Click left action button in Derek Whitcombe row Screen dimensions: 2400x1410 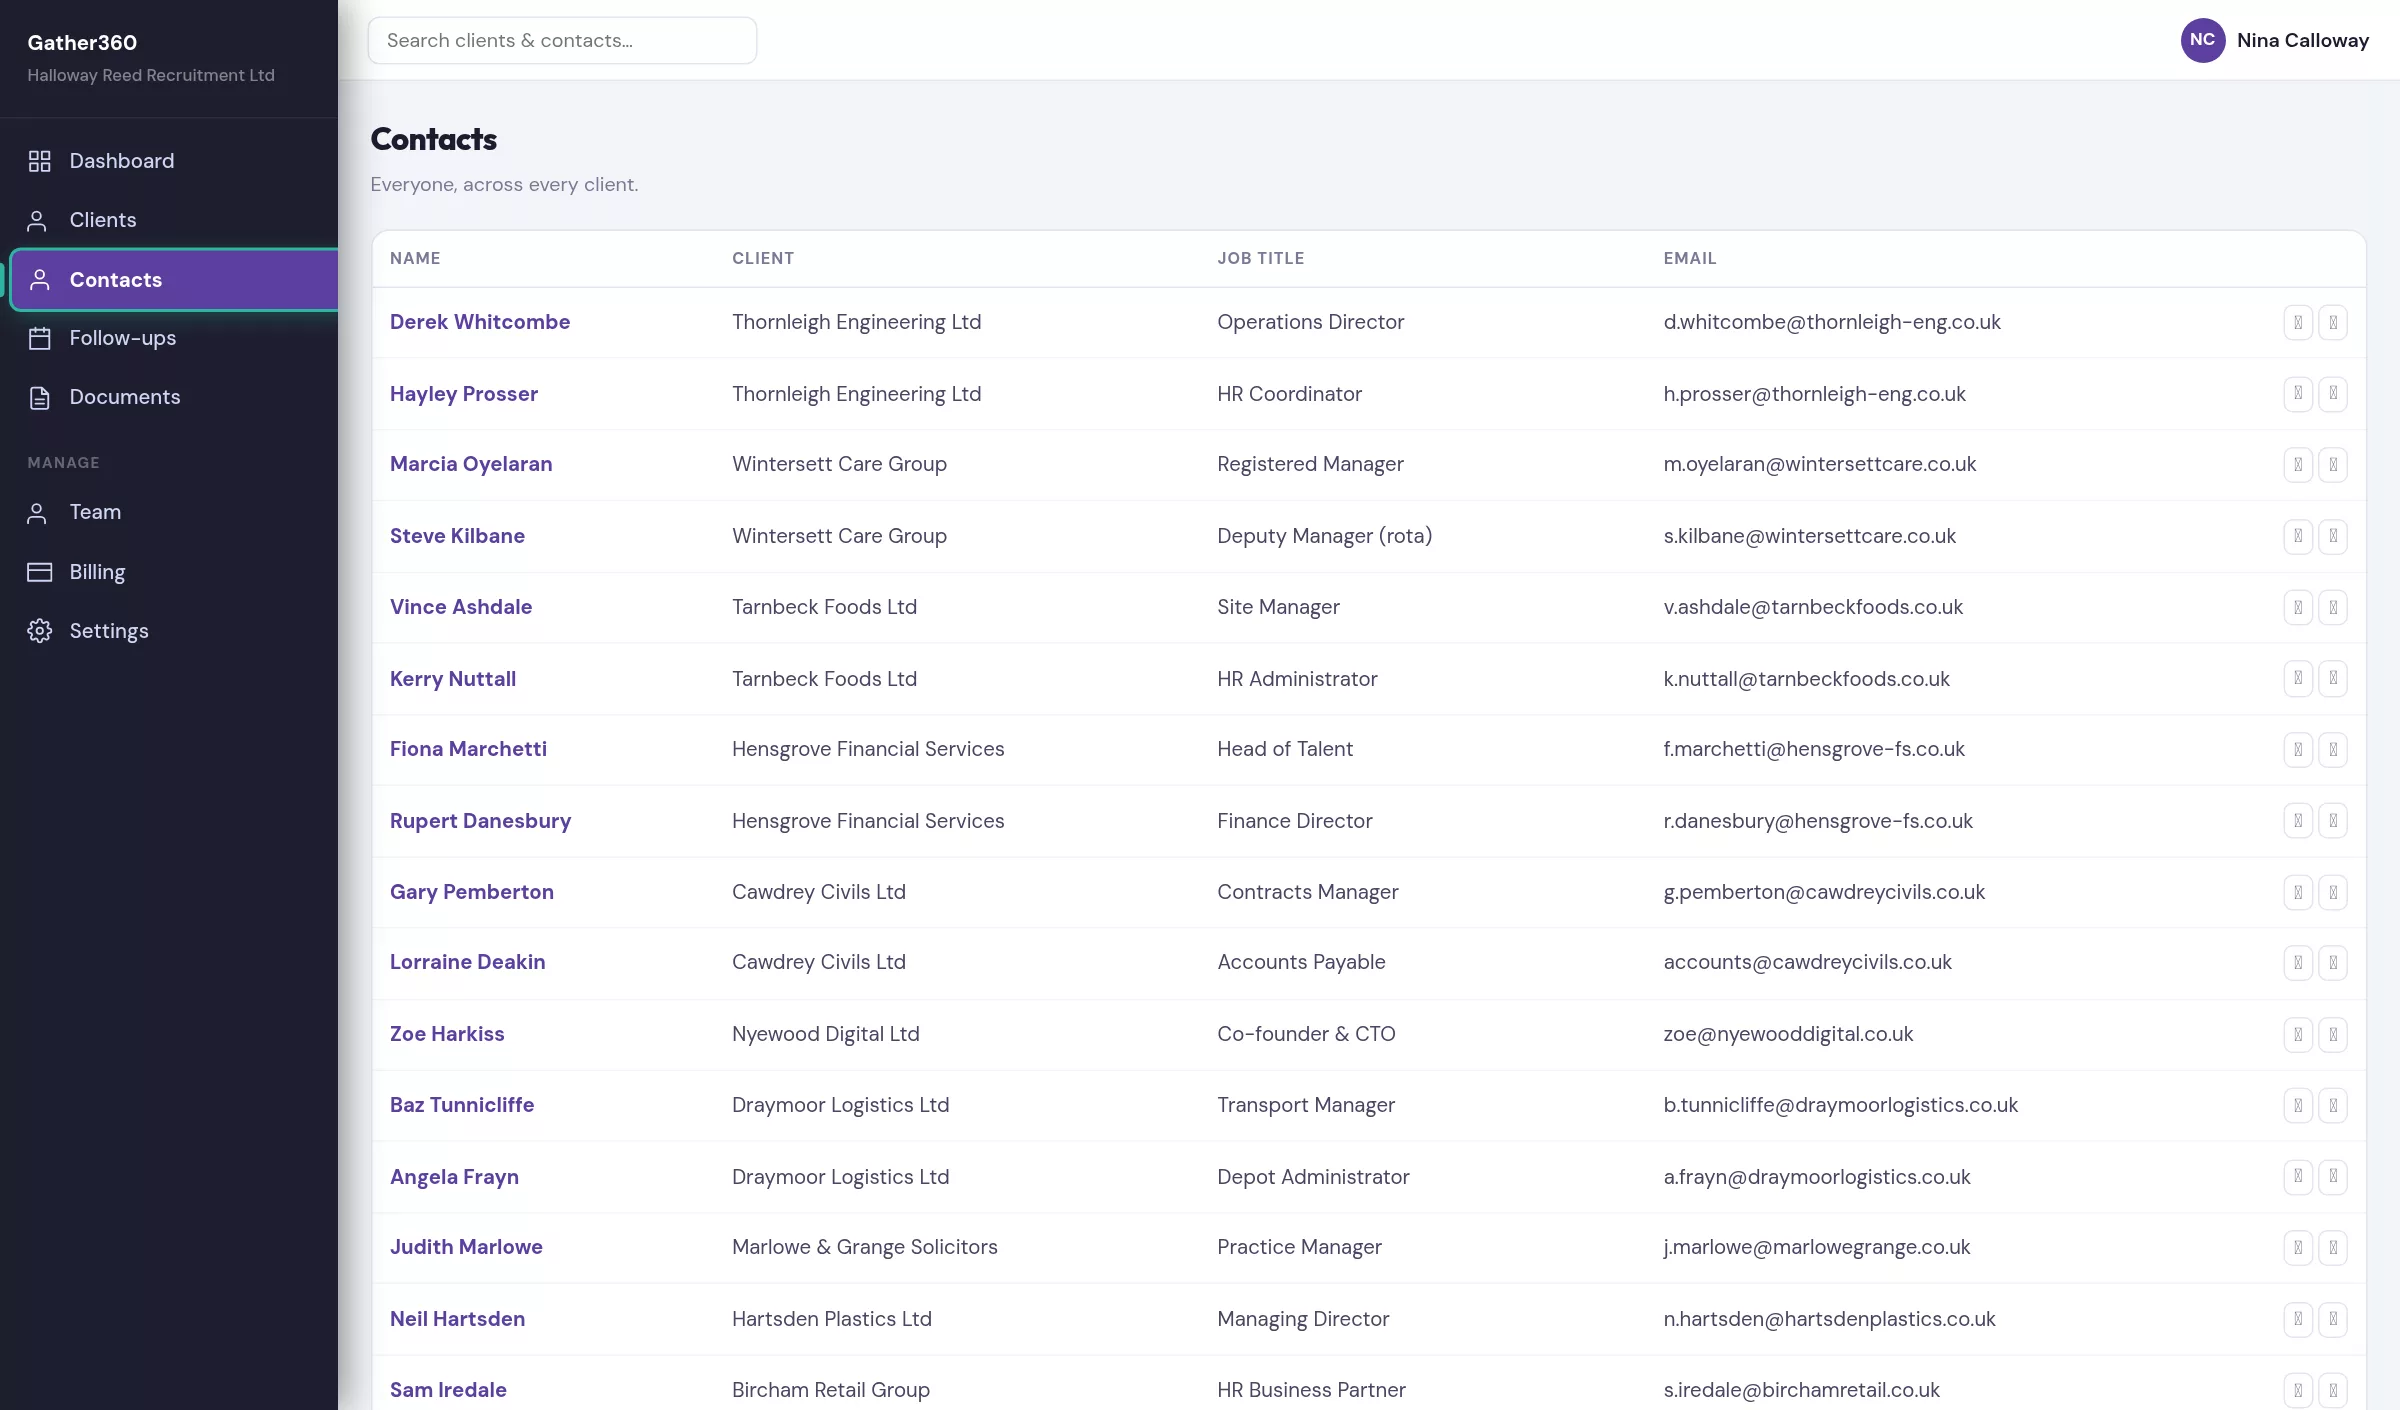(x=2298, y=322)
